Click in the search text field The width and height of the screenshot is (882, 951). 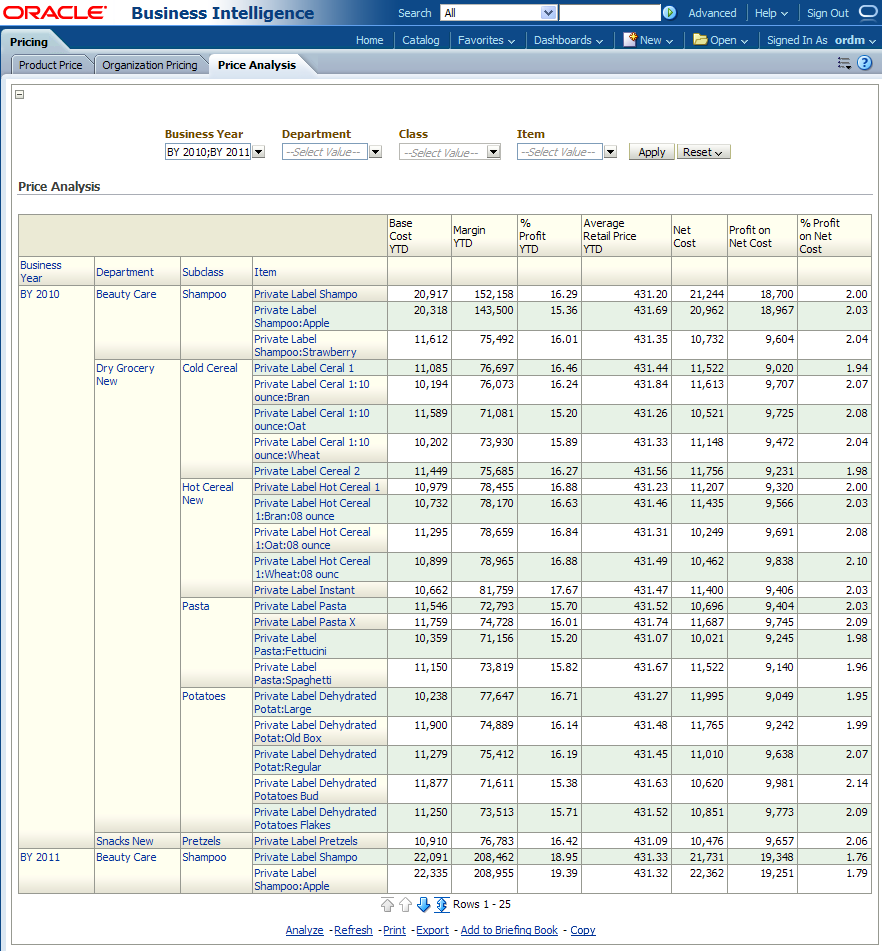(x=609, y=13)
